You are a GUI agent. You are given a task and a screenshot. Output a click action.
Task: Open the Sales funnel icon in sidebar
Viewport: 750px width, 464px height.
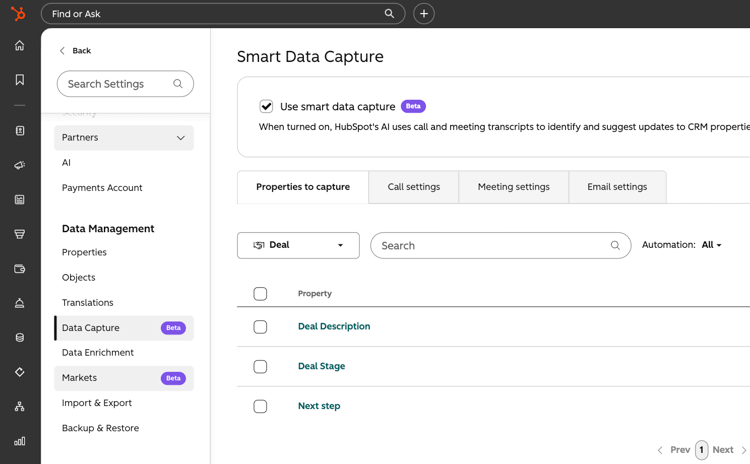pyautogui.click(x=20, y=234)
